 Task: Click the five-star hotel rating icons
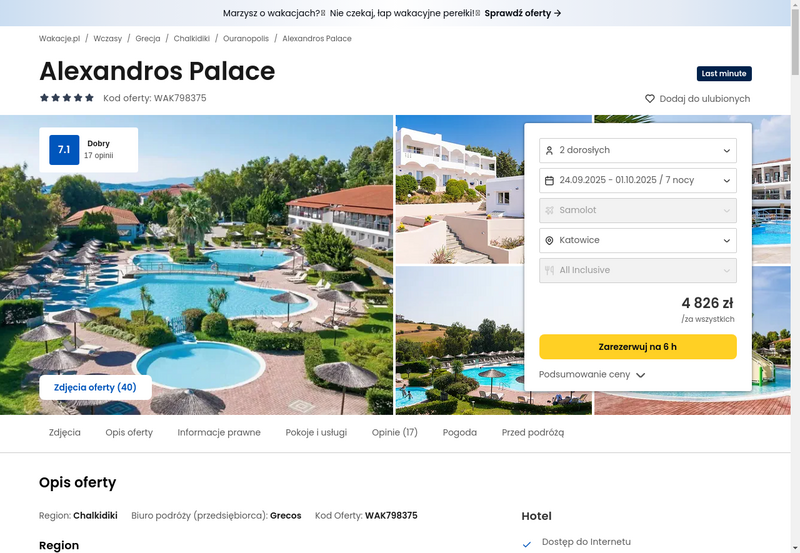67,97
